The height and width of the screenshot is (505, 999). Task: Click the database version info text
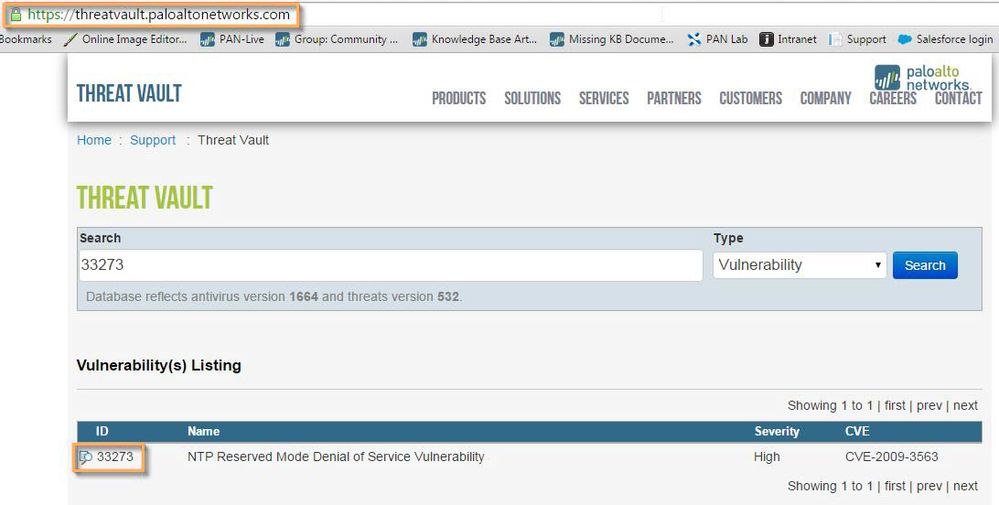(x=274, y=297)
